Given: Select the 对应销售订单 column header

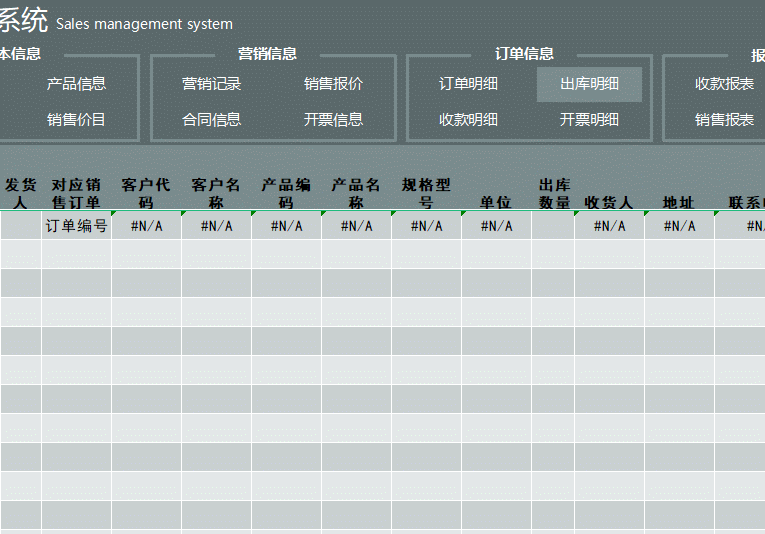Looking at the screenshot, I should pyautogui.click(x=76, y=194).
